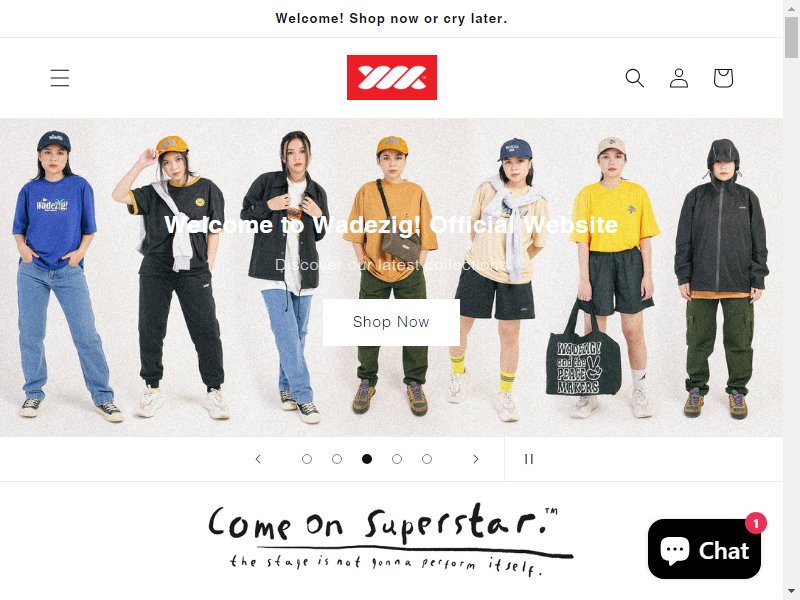Viewport: 800px width, 600px height.
Task: Click the scrollbar down arrow
Action: coord(792,593)
